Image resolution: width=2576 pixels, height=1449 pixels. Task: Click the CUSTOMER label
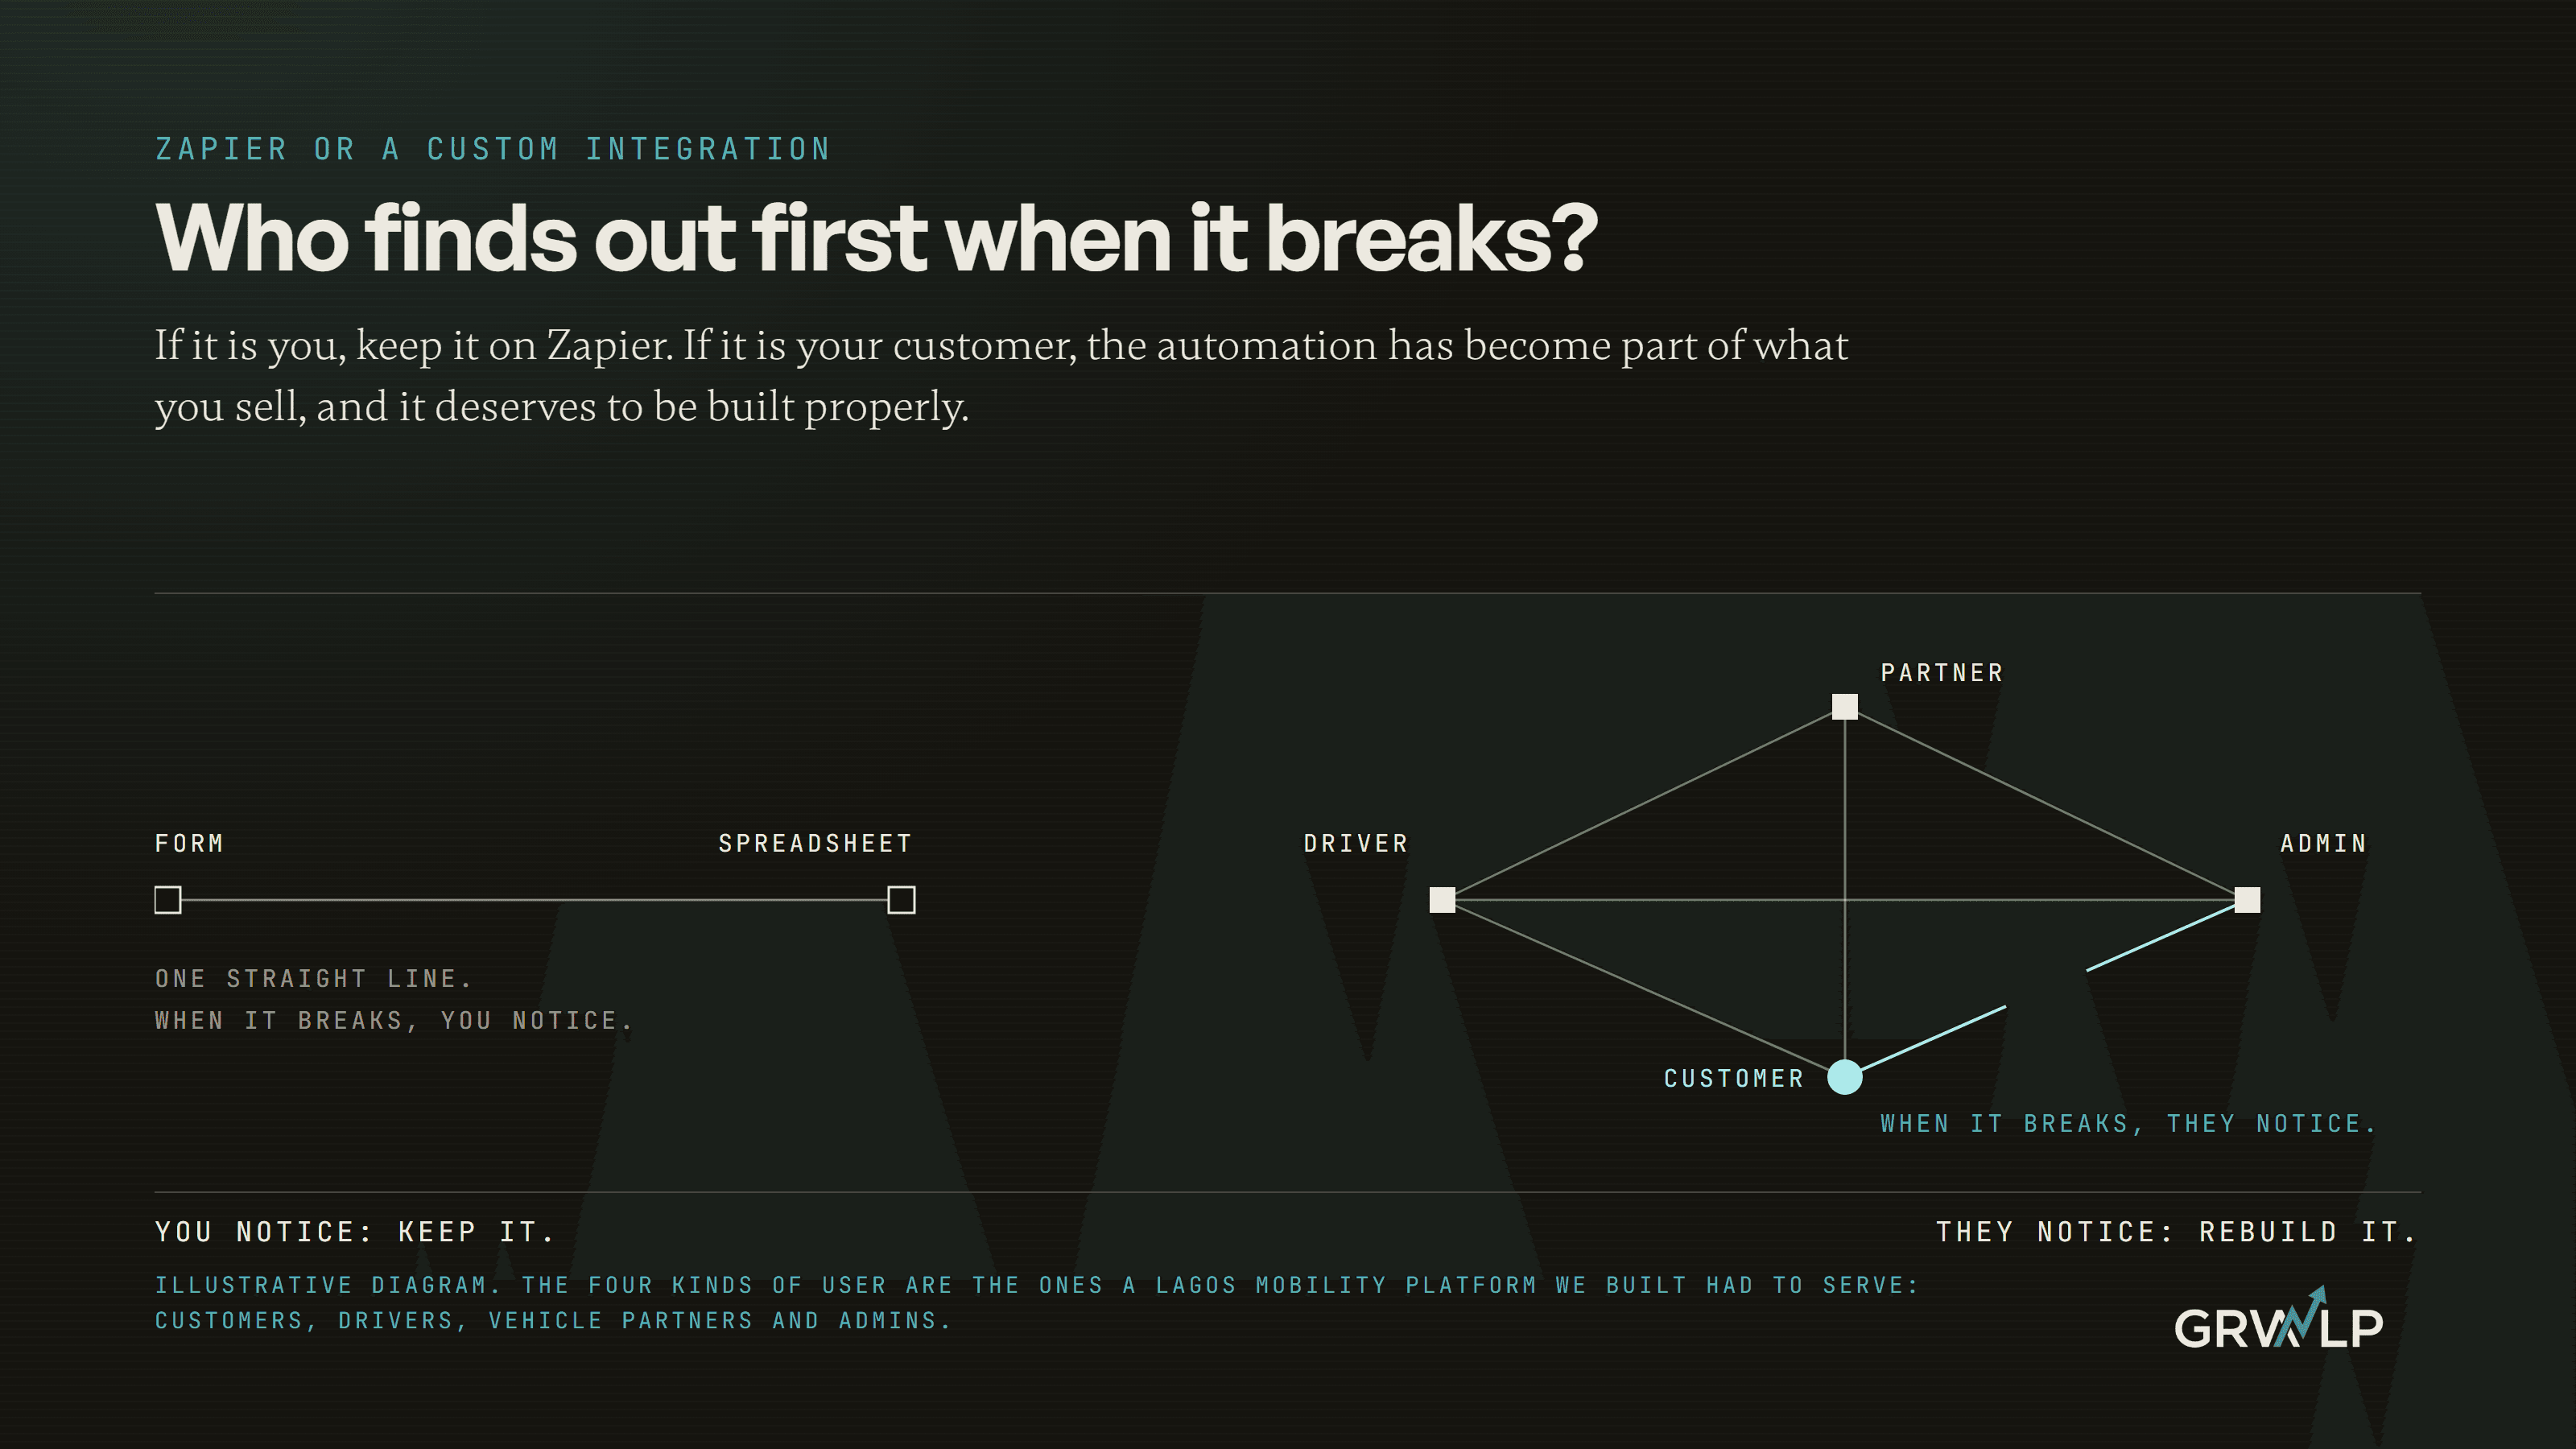tap(1734, 1078)
